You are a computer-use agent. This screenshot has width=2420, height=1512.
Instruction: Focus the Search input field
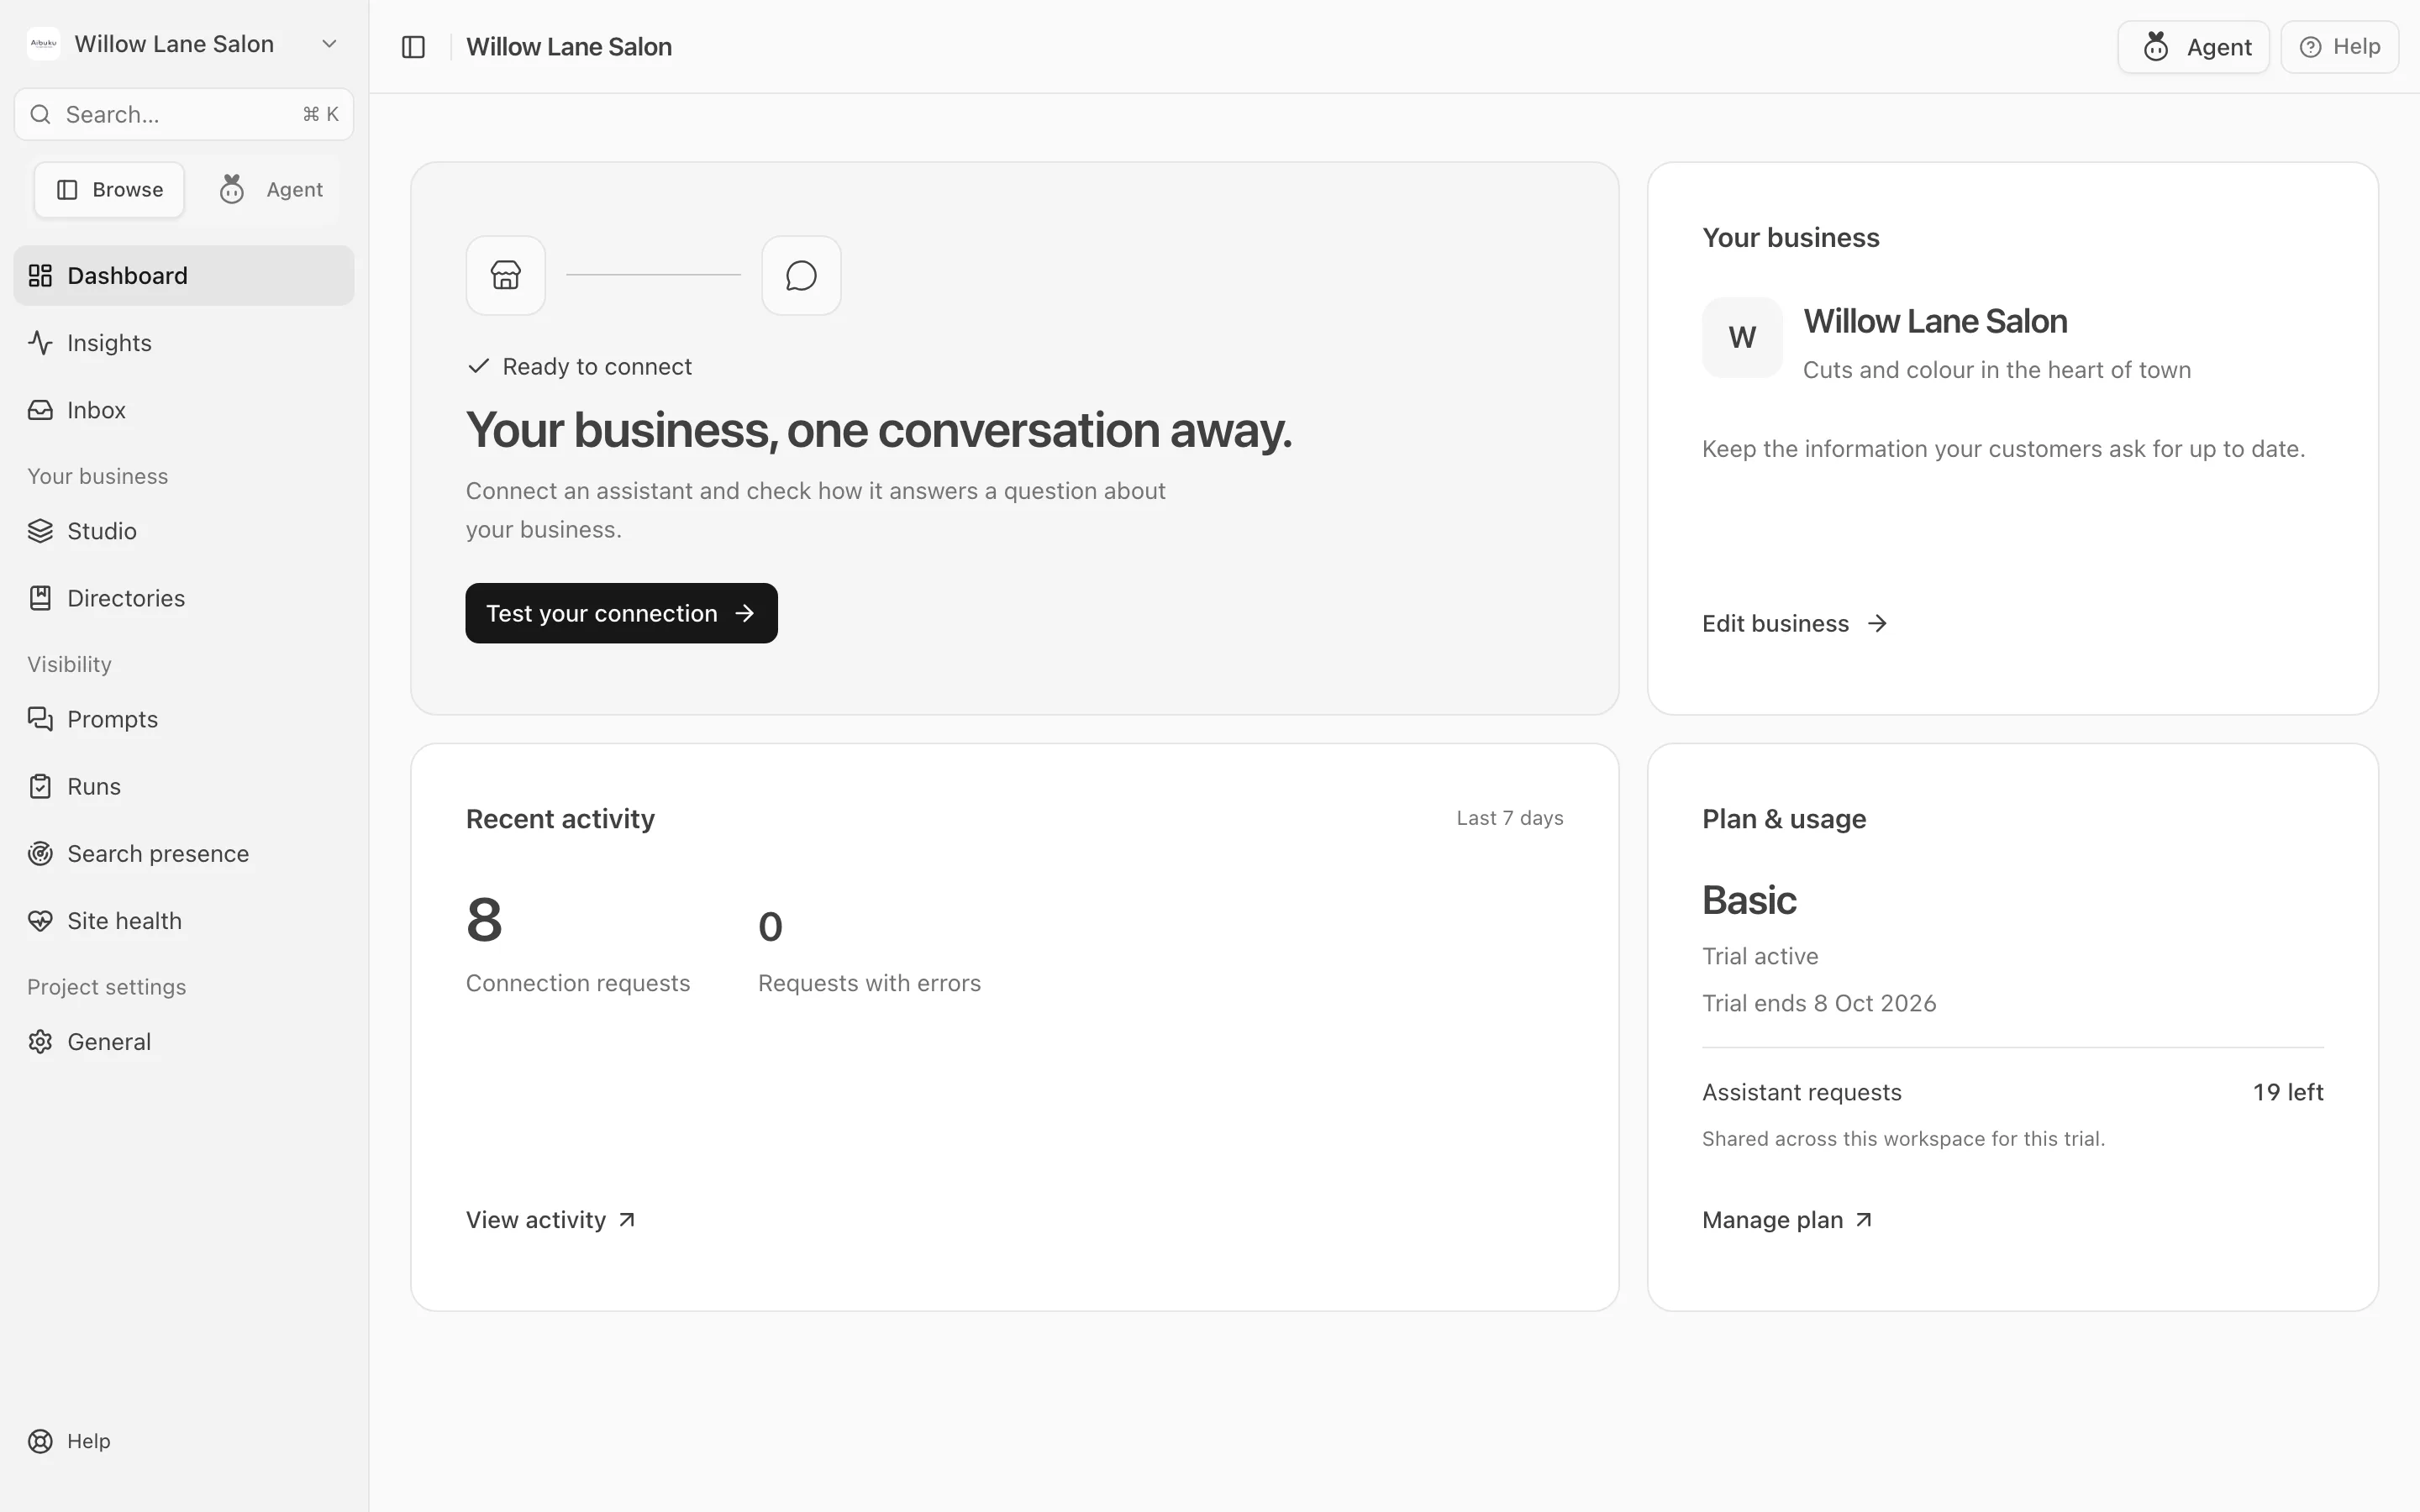(x=184, y=114)
